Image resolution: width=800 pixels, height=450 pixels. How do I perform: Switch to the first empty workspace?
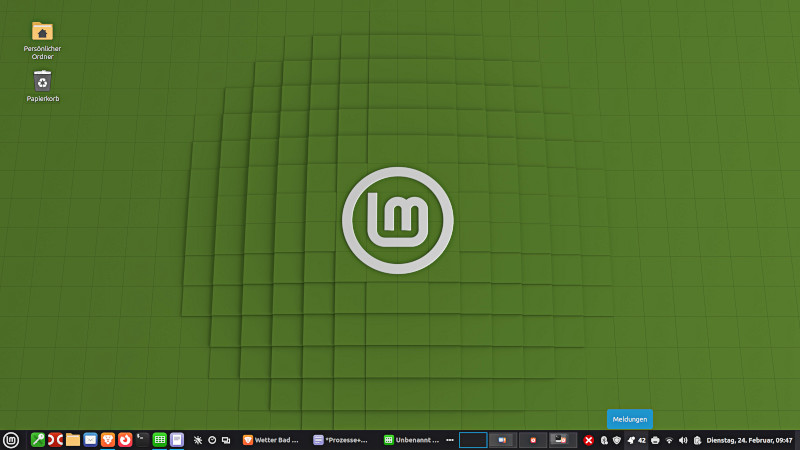[x=473, y=440]
